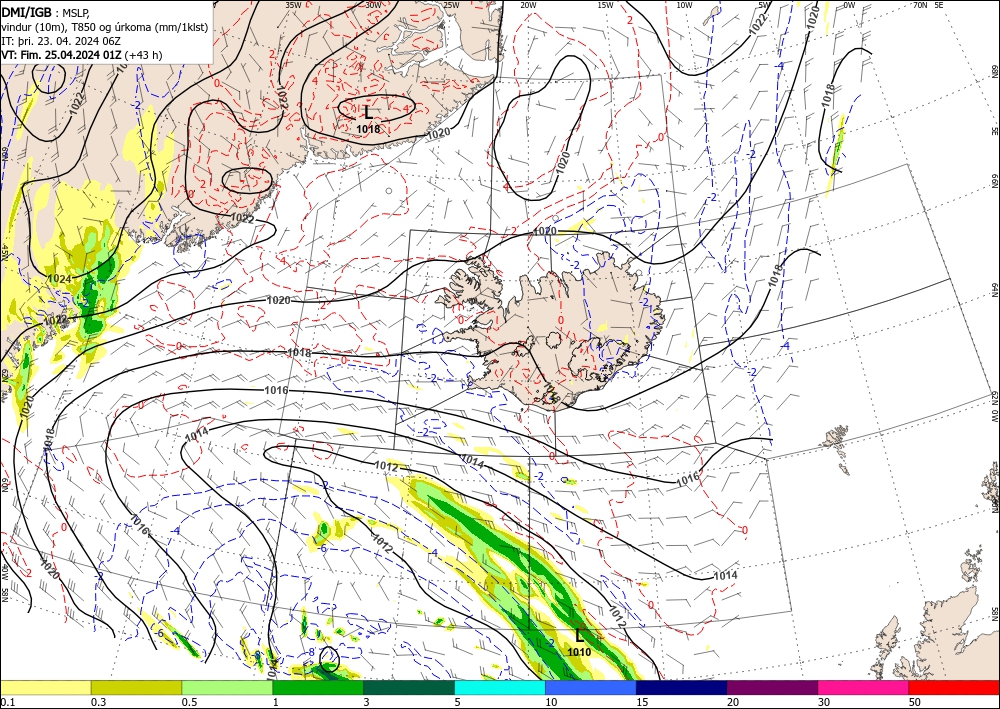Image resolution: width=1000 pixels, height=709 pixels.
Task: Pick the cyan 5–10 legend color band
Action: tap(500, 687)
